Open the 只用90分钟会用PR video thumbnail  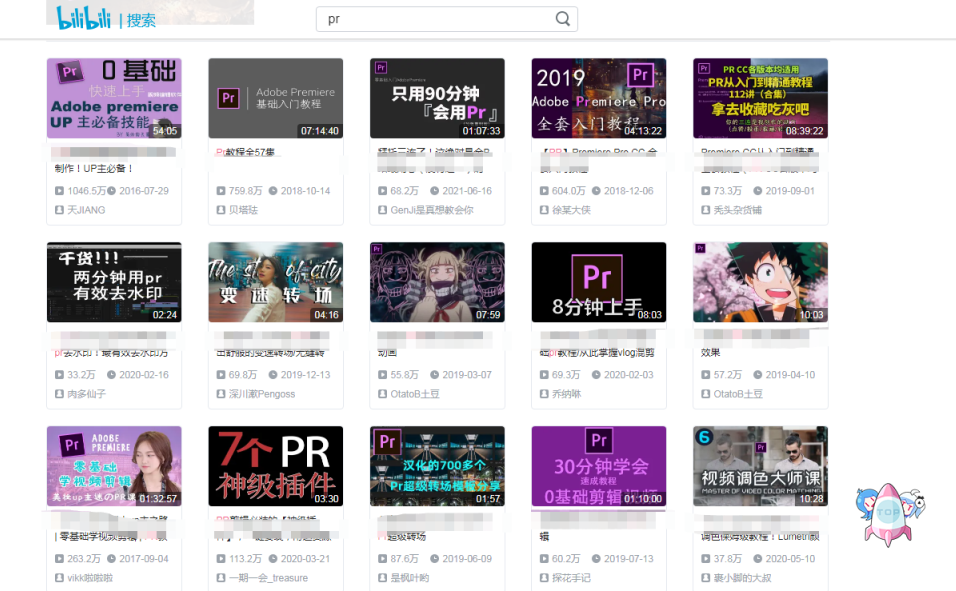pyautogui.click(x=437, y=97)
